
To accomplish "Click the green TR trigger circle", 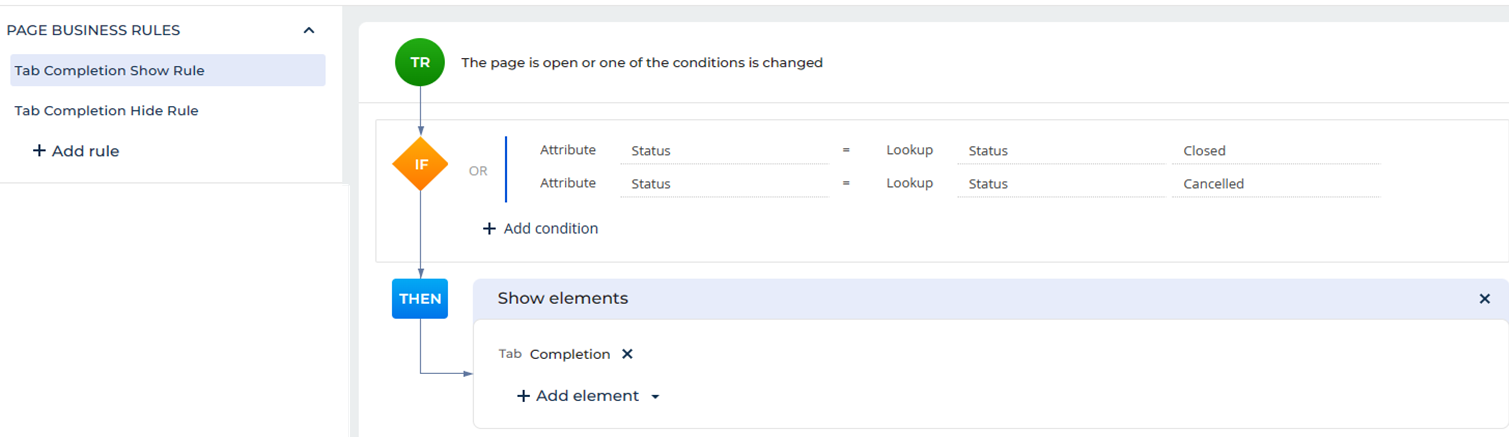I will [420, 62].
